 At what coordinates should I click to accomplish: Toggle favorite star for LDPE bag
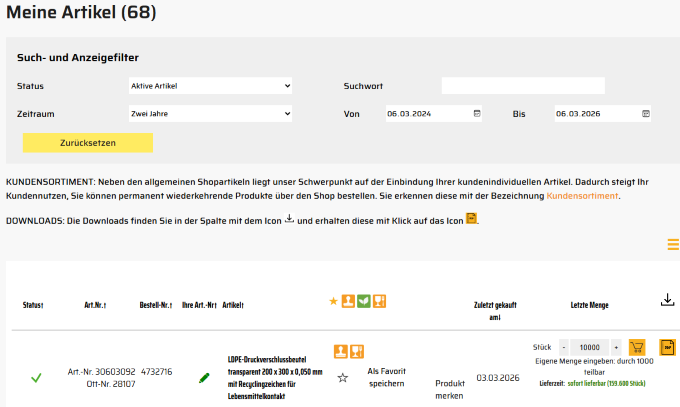click(342, 377)
